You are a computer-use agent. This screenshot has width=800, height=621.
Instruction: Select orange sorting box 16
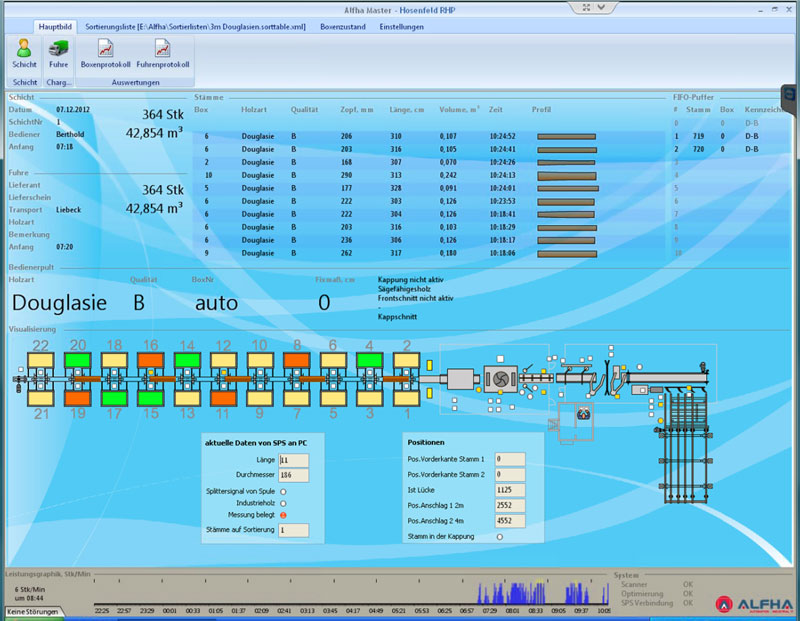150,359
